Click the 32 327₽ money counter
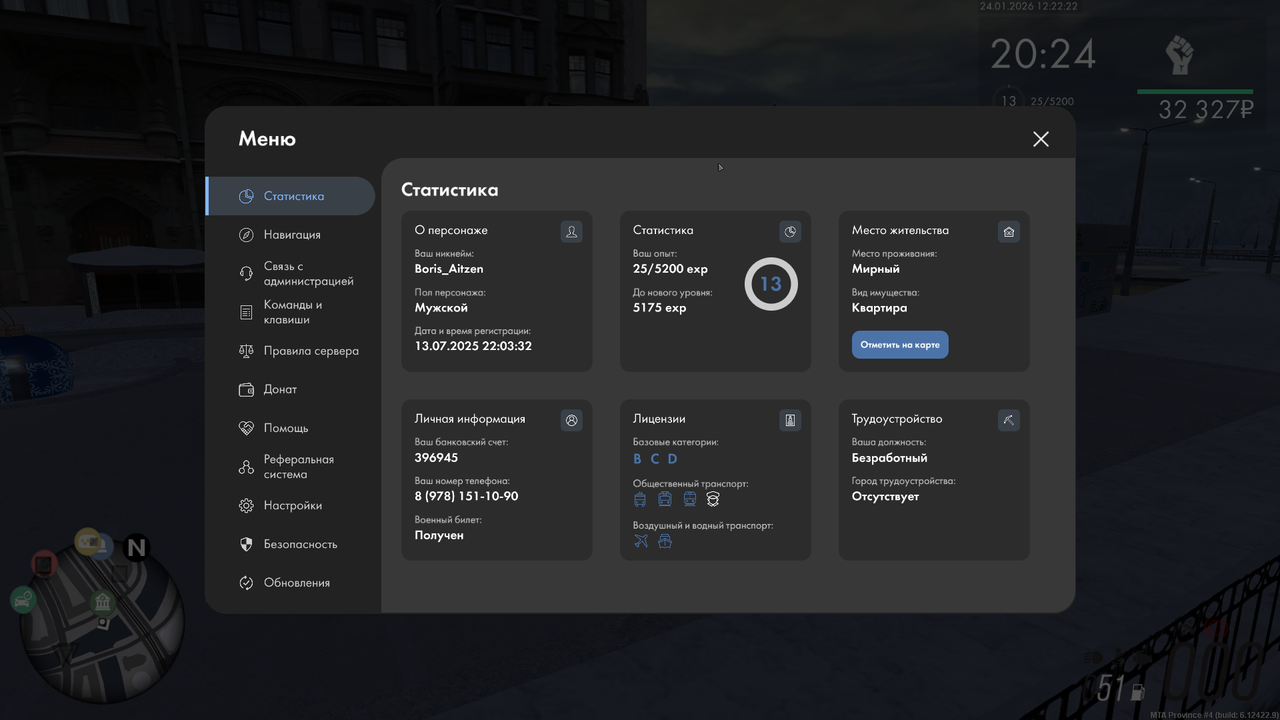 1206,110
